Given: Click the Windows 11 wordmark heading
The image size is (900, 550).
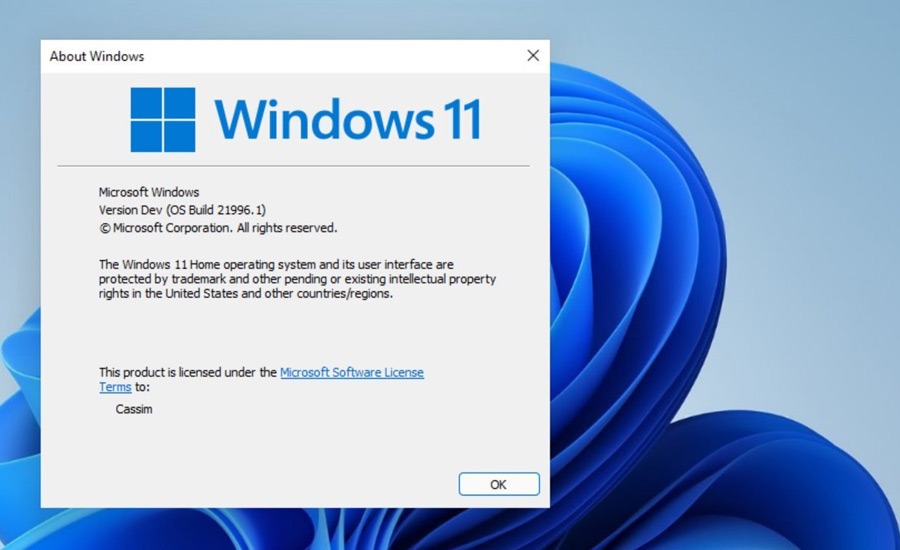Looking at the screenshot, I should pyautogui.click(x=348, y=119).
